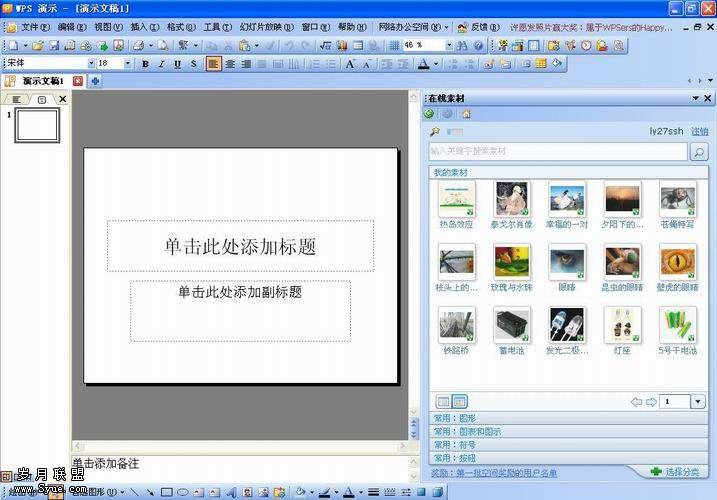Viewport: 717px width, 500px height.
Task: Apply Bold formatting
Action: (145, 64)
